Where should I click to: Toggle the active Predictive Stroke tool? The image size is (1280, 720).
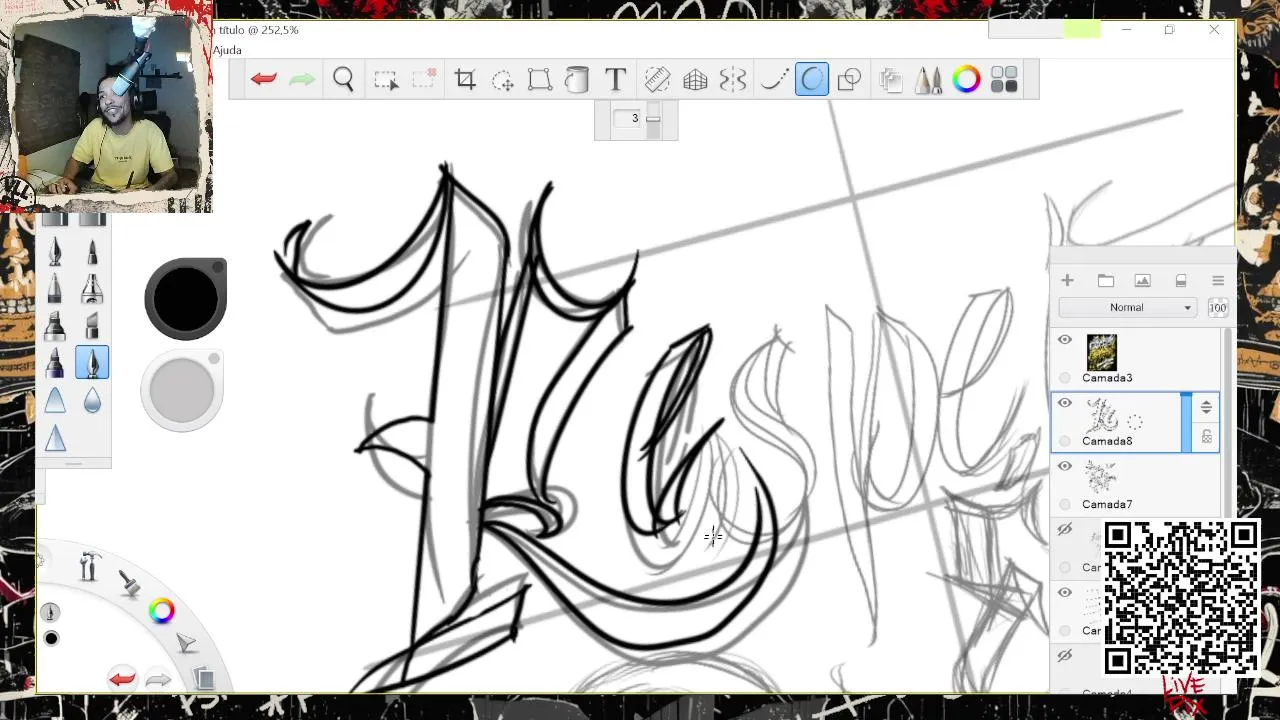pos(812,80)
